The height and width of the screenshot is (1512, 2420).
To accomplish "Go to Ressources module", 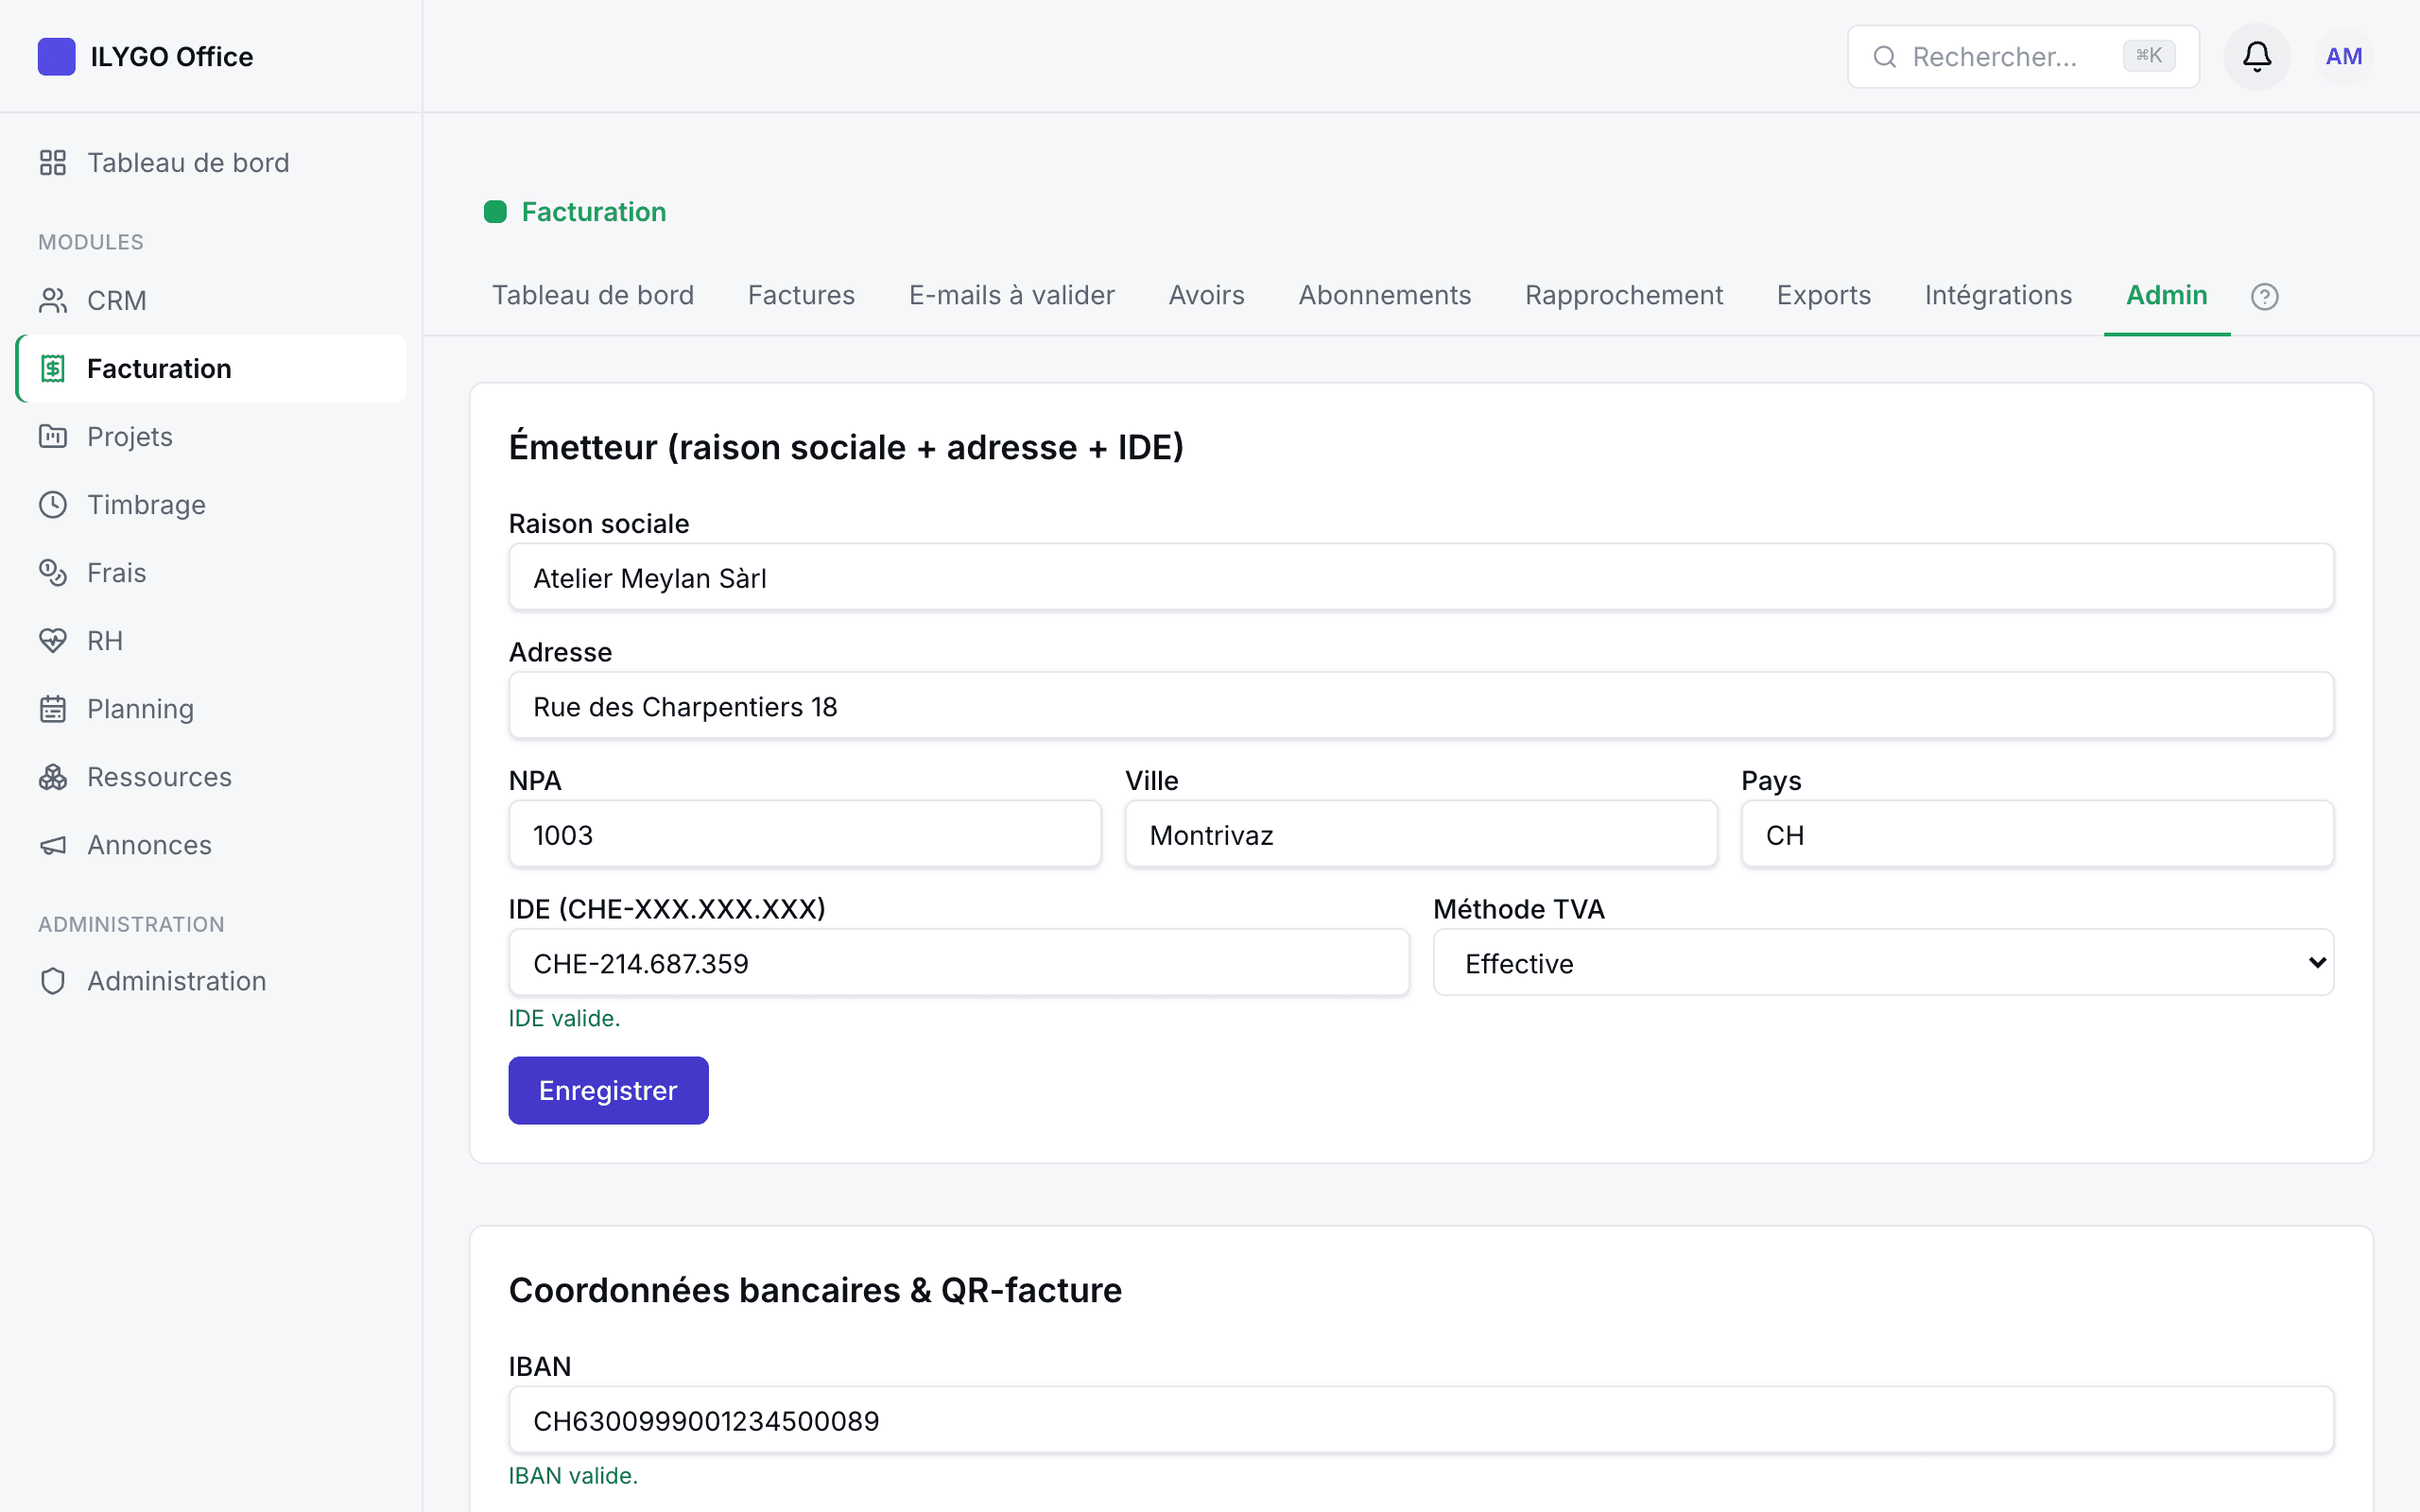I will [211, 776].
